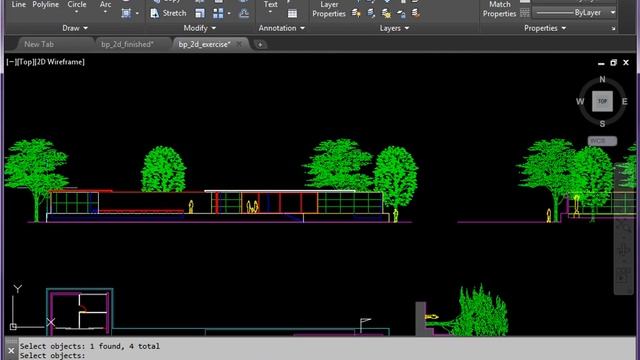Open the ByLayer linetype dropdown
This screenshot has height=360, width=640.
point(613,13)
